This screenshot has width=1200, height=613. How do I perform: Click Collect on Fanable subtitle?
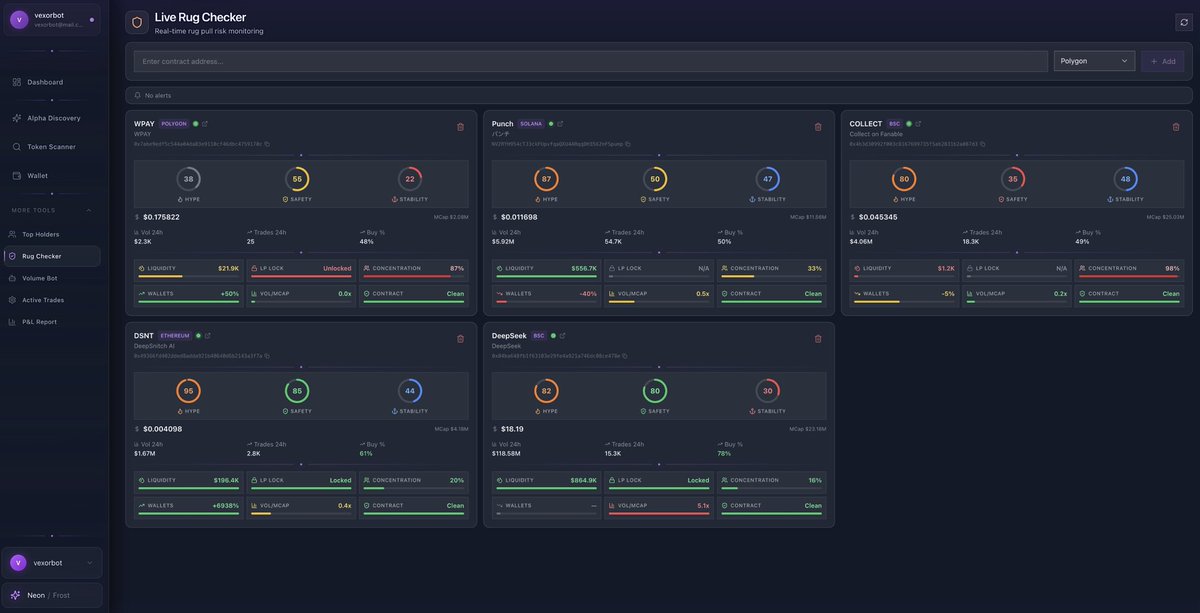point(876,134)
